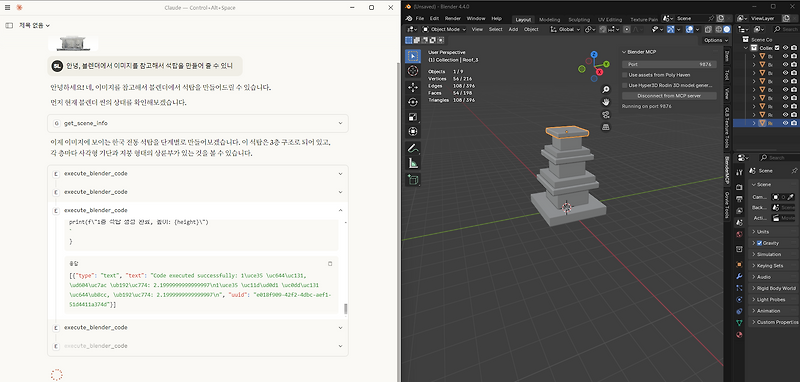Viewport: 800px width, 382px height.
Task: Open the Object Mode dropdown
Action: click(x=444, y=30)
